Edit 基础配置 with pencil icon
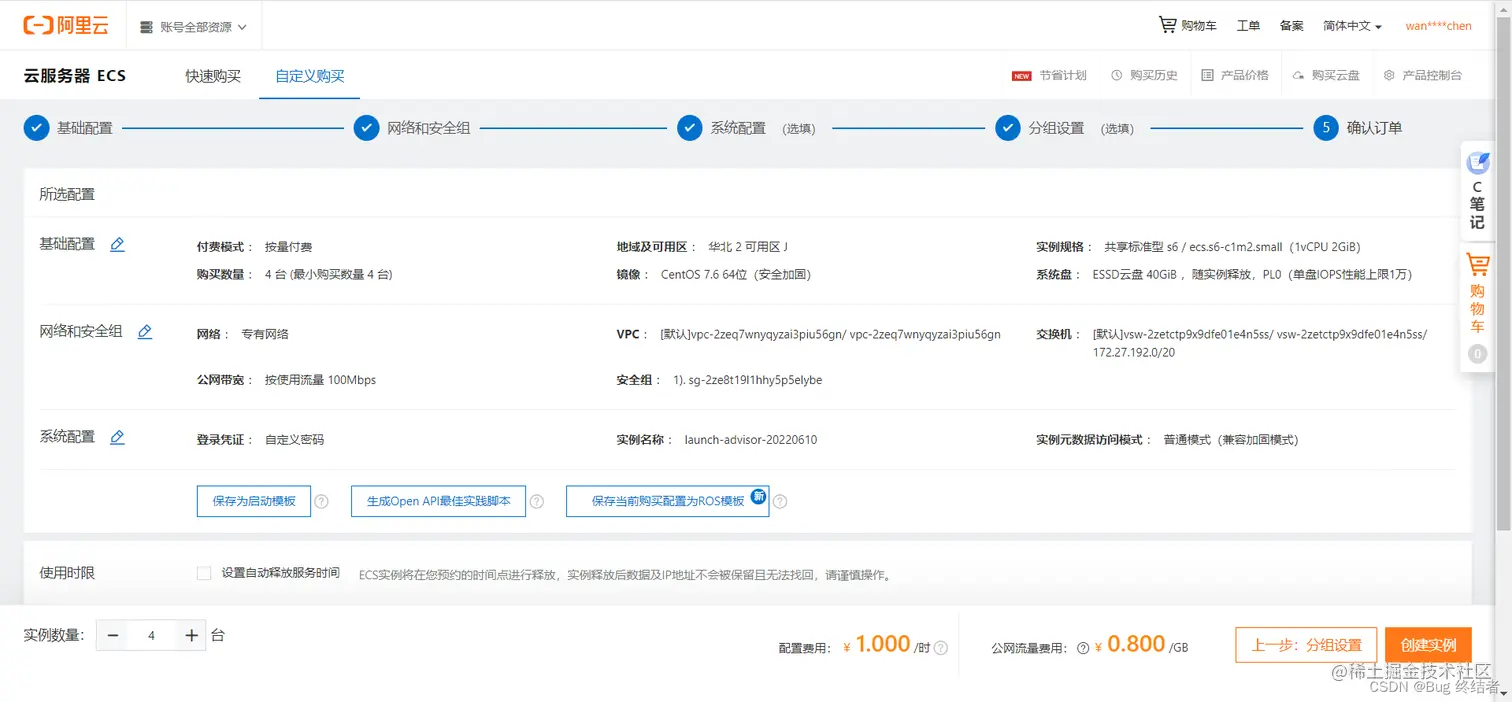 click(x=117, y=244)
